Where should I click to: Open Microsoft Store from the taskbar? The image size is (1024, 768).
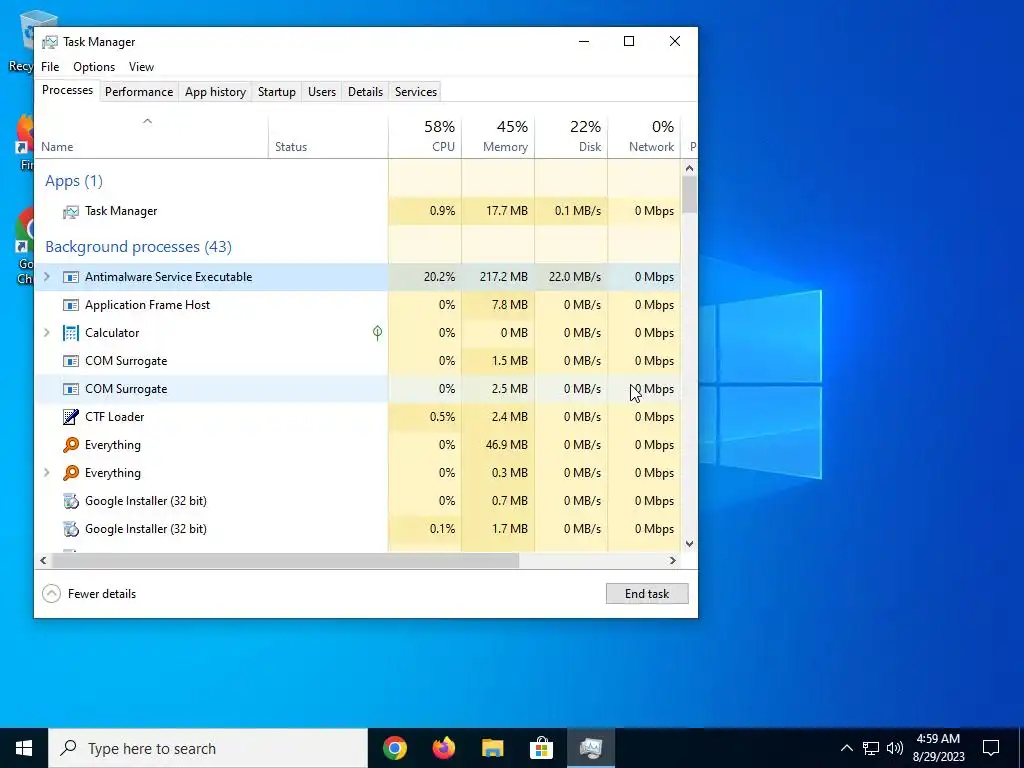click(541, 748)
